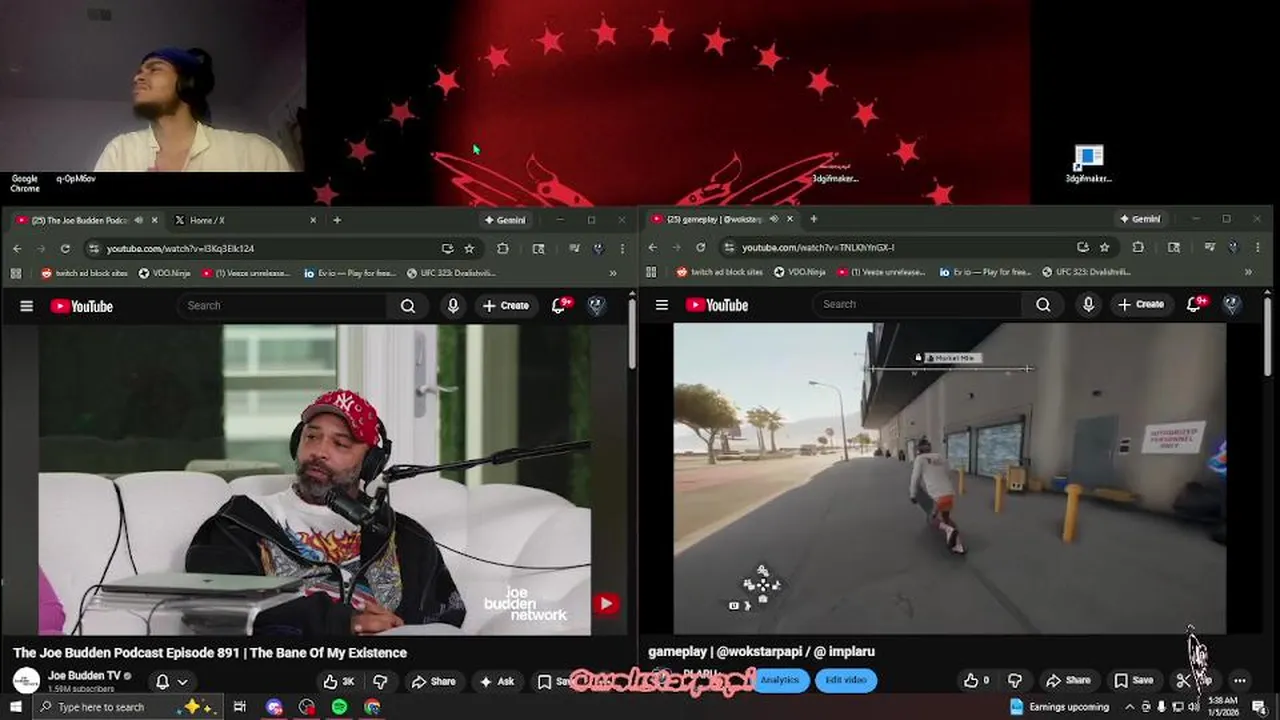
Task: Open apps grid in Joe Budden bookmarks bar
Action: point(16,273)
